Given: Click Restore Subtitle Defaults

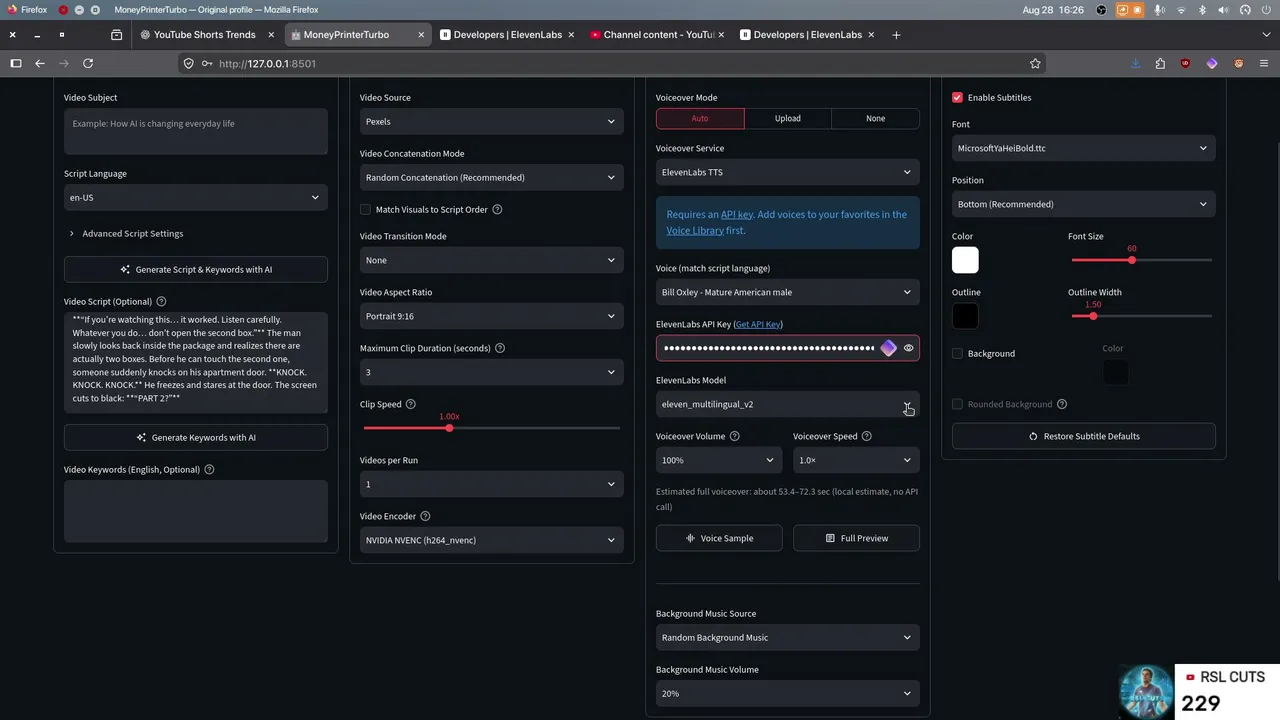Looking at the screenshot, I should pyautogui.click(x=1084, y=436).
